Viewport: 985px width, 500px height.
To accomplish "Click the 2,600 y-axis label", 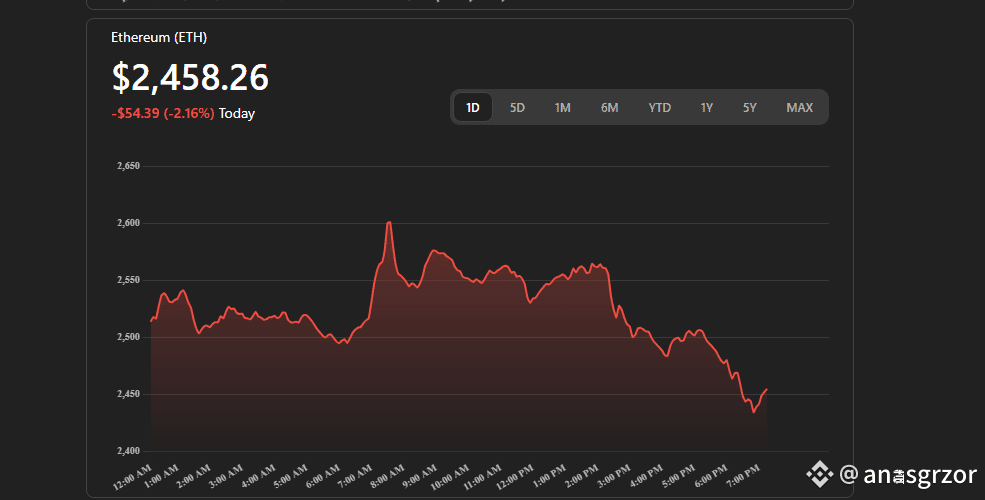I will click(128, 223).
